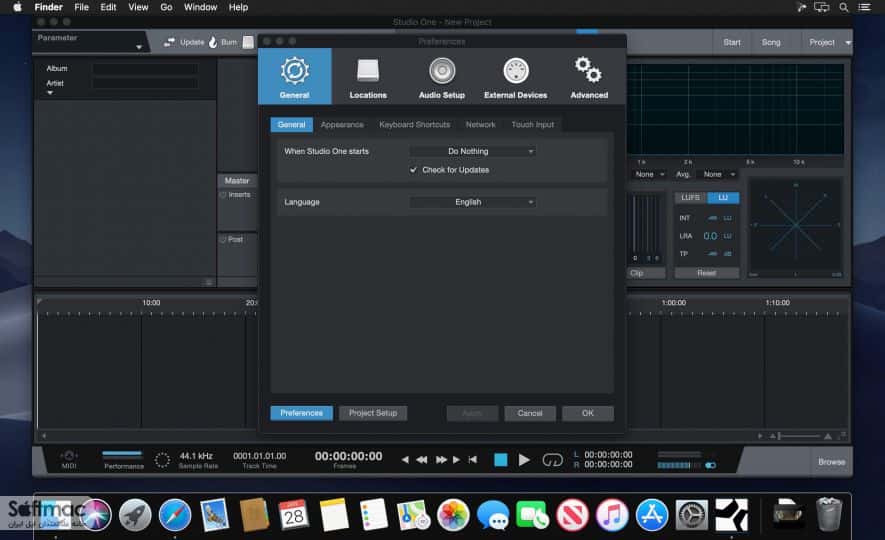
Task: Click the Fast Forward double-arrow button
Action: [x=441, y=460]
